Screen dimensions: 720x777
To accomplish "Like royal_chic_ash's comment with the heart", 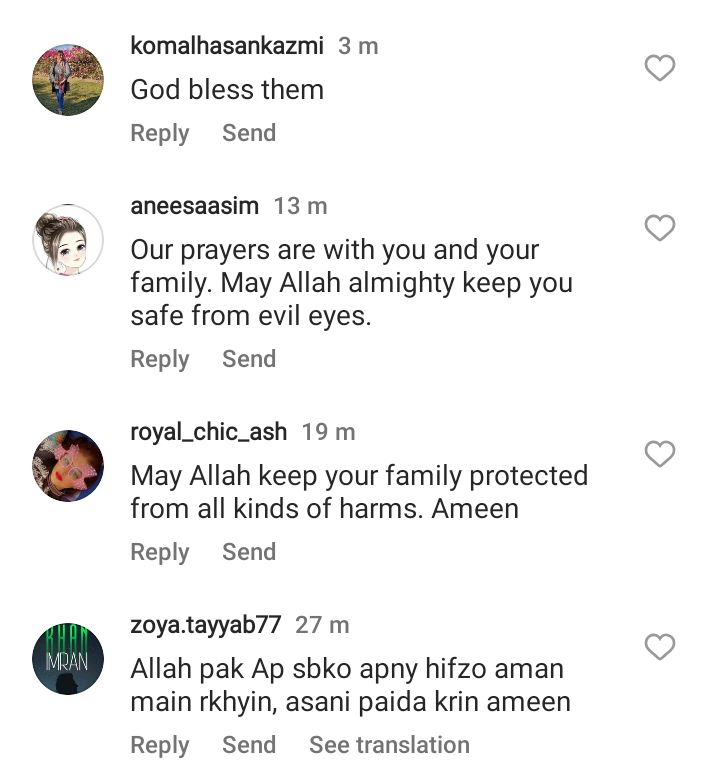I will click(660, 453).
